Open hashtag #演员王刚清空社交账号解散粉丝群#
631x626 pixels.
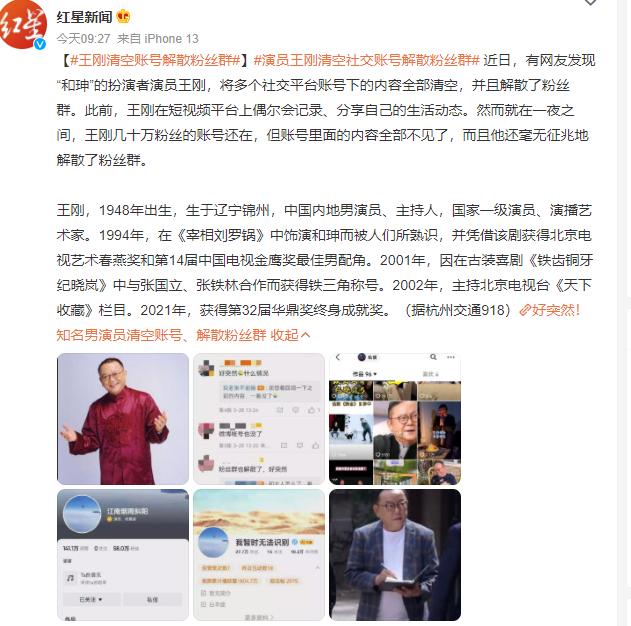tap(367, 60)
